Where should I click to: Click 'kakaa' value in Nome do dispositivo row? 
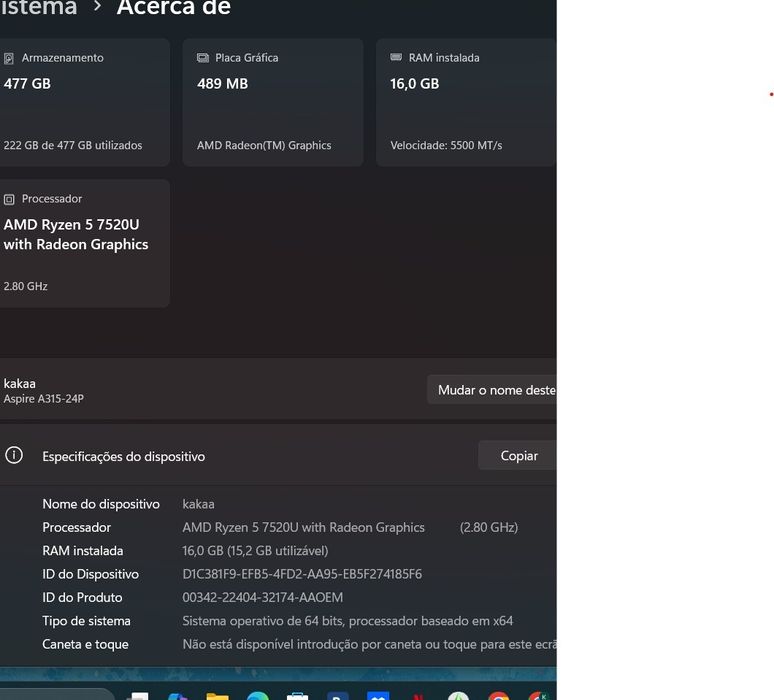(198, 504)
